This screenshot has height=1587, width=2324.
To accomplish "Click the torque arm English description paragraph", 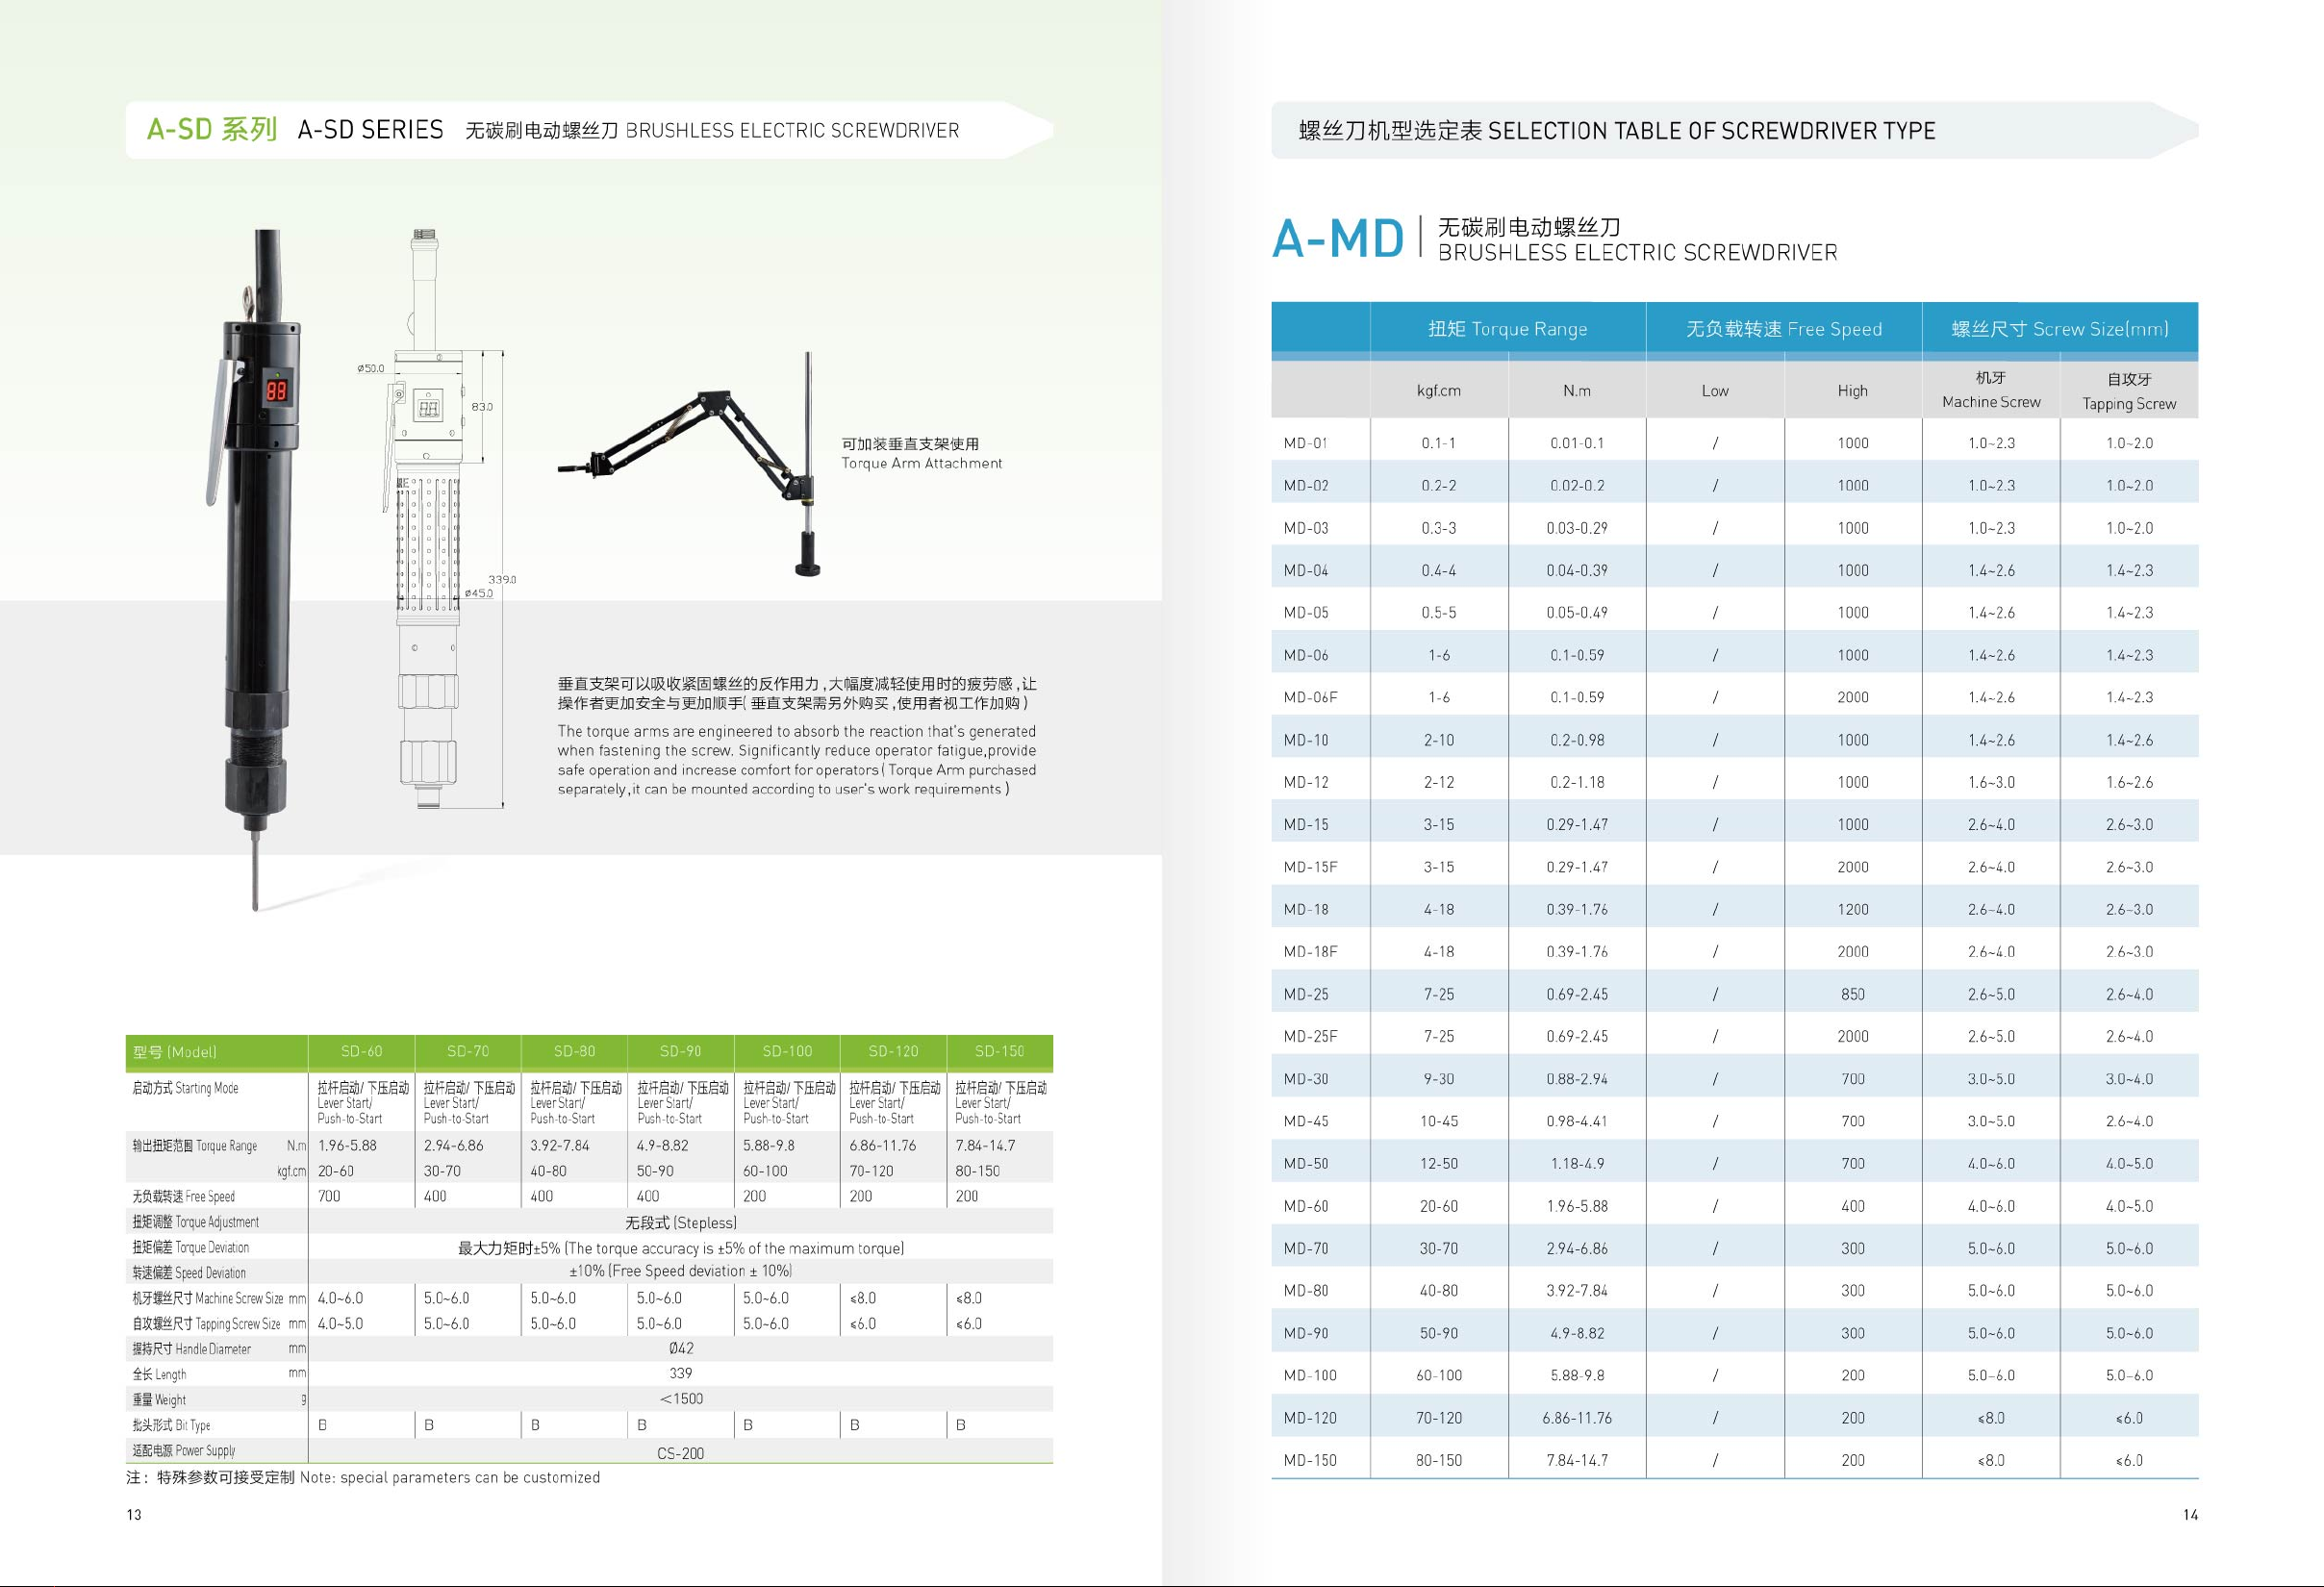I will point(797,760).
